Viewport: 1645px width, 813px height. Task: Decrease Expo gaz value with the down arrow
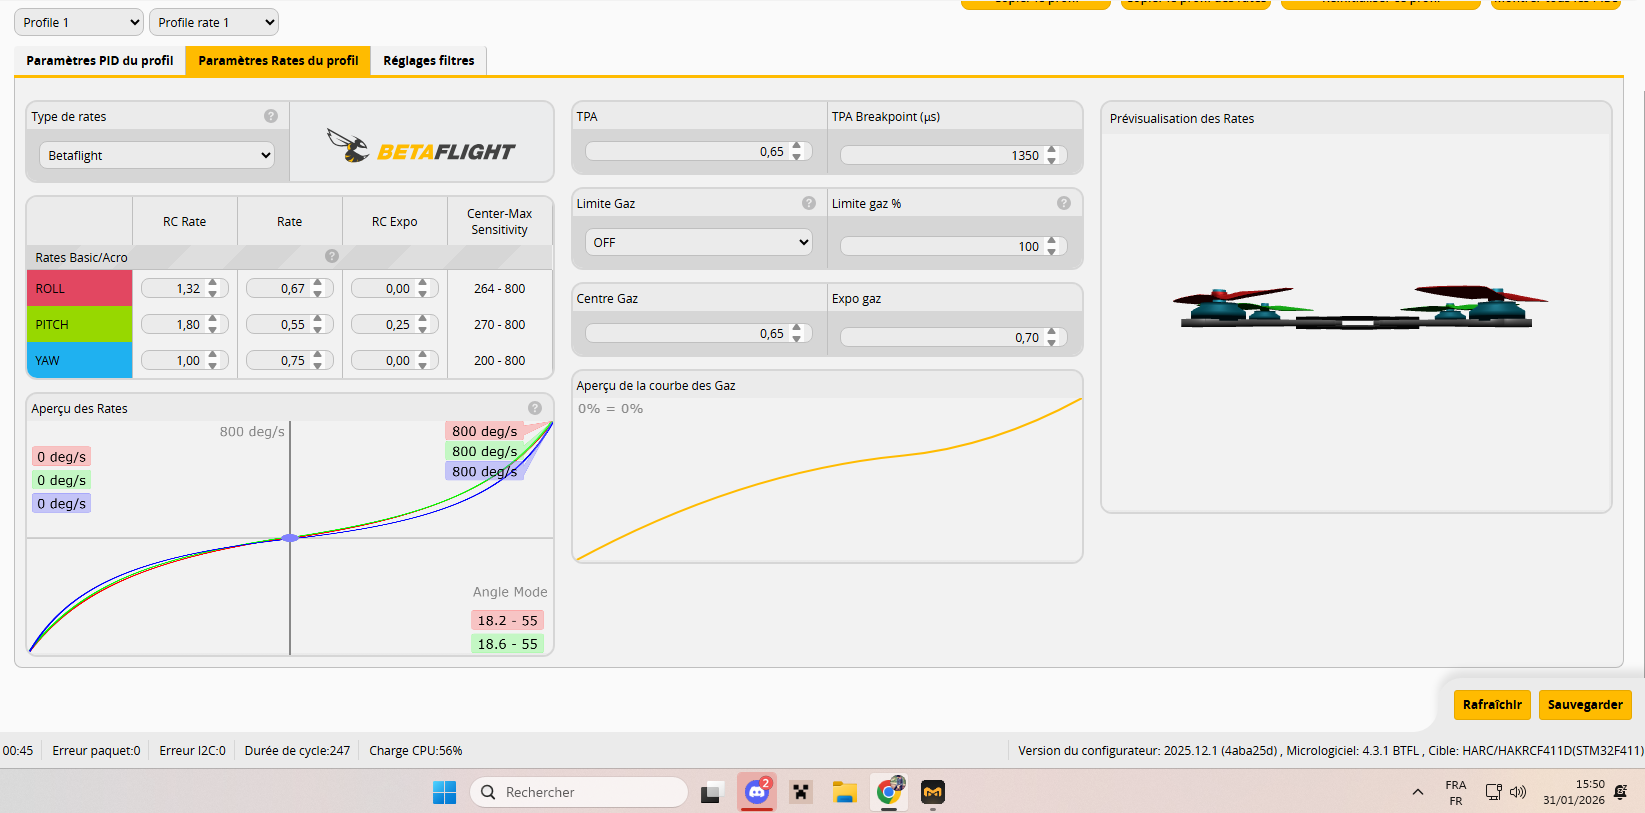point(1052,342)
